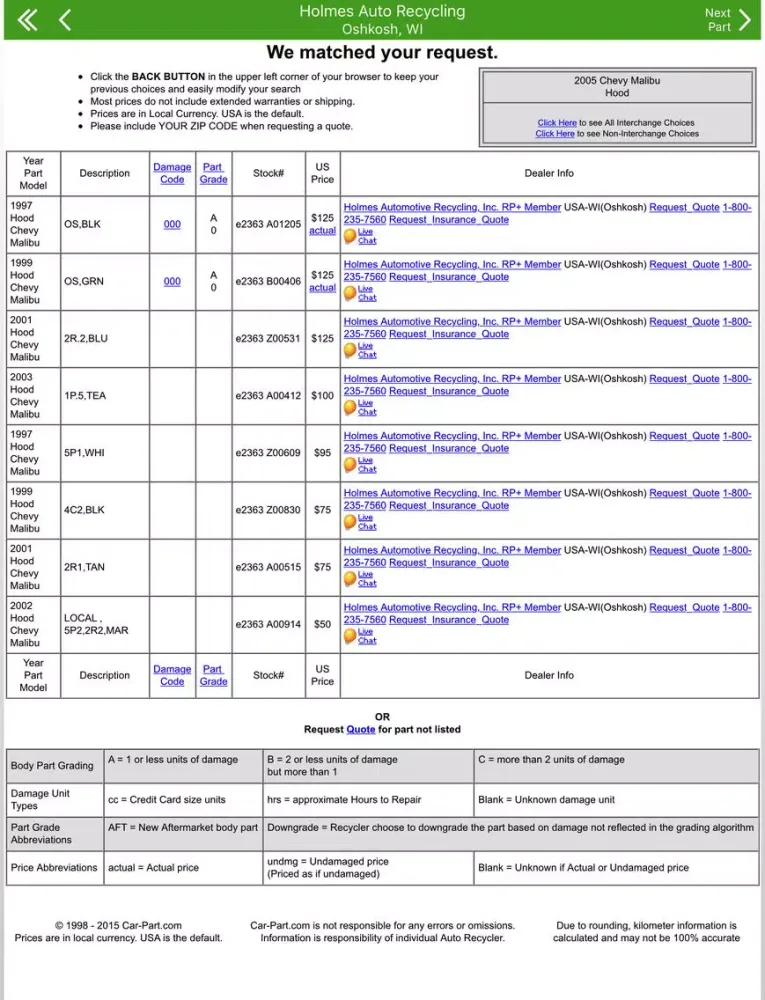
Task: Select the $95 price cell
Action: pos(323,452)
